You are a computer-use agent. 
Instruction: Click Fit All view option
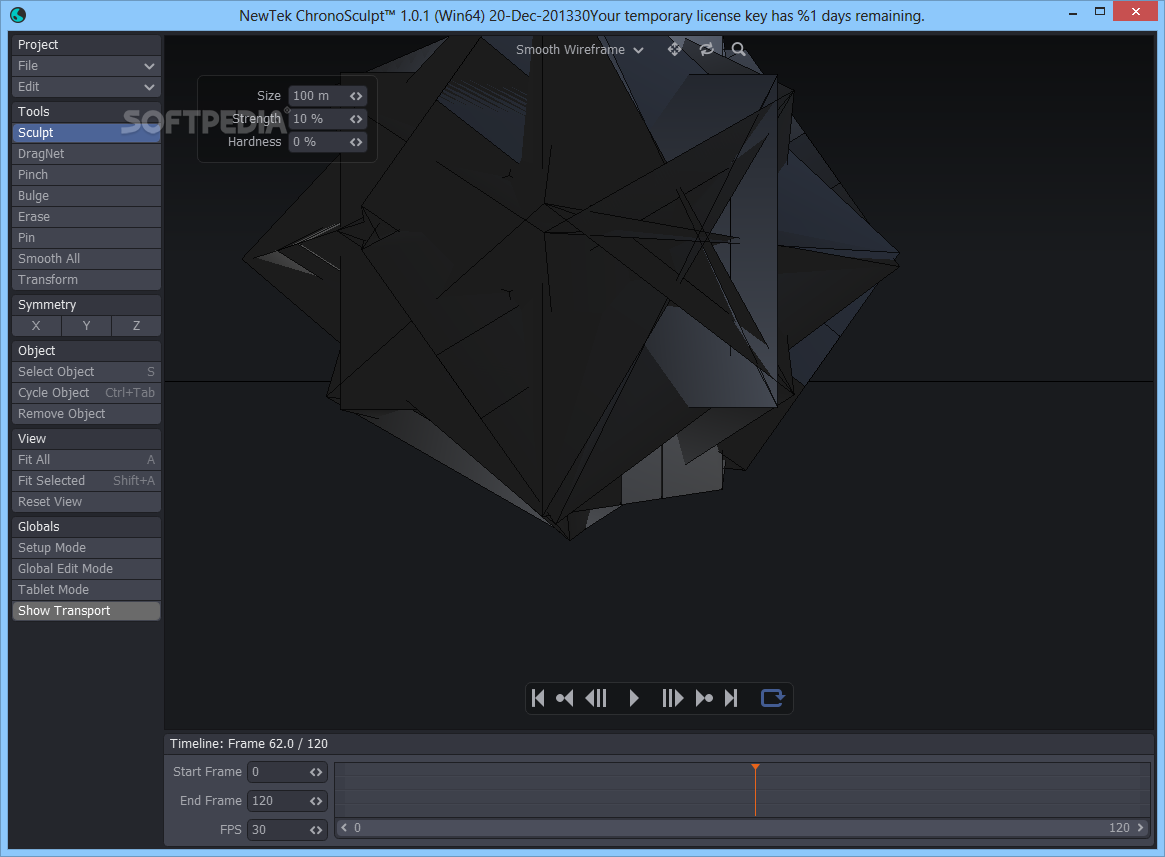pyautogui.click(x=86, y=460)
